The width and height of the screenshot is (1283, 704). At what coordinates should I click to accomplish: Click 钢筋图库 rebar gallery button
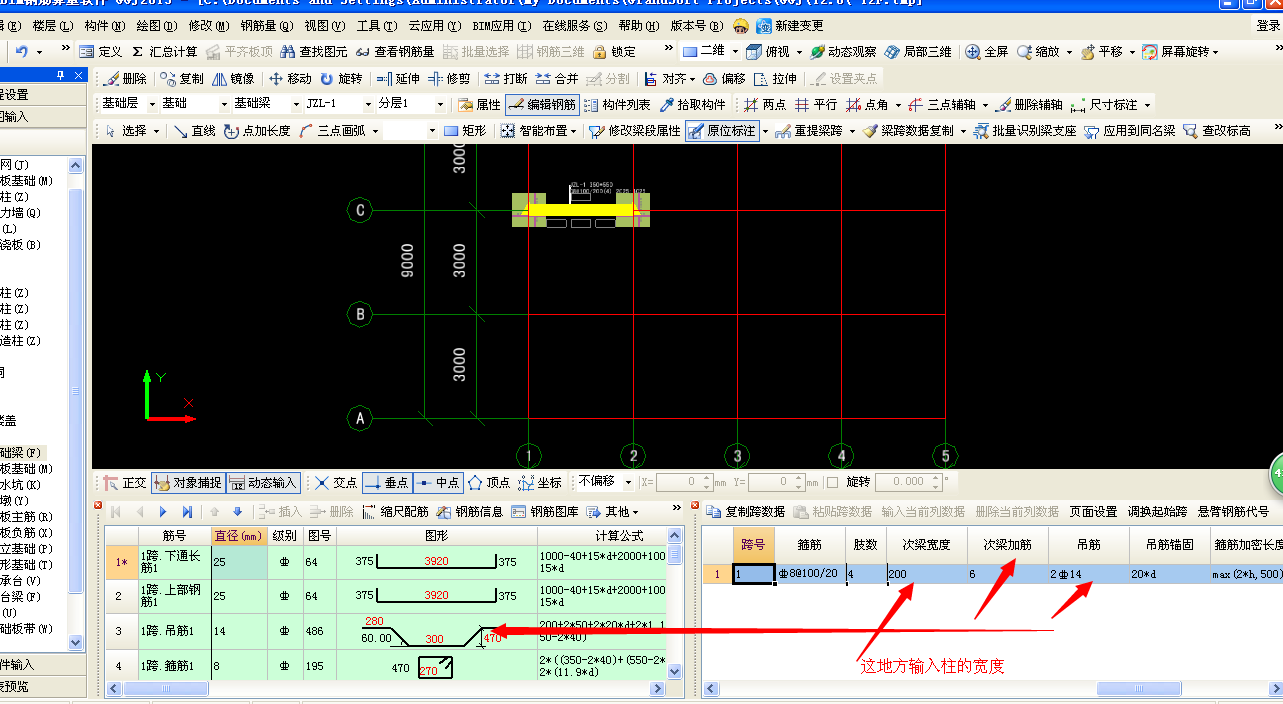pyautogui.click(x=546, y=512)
